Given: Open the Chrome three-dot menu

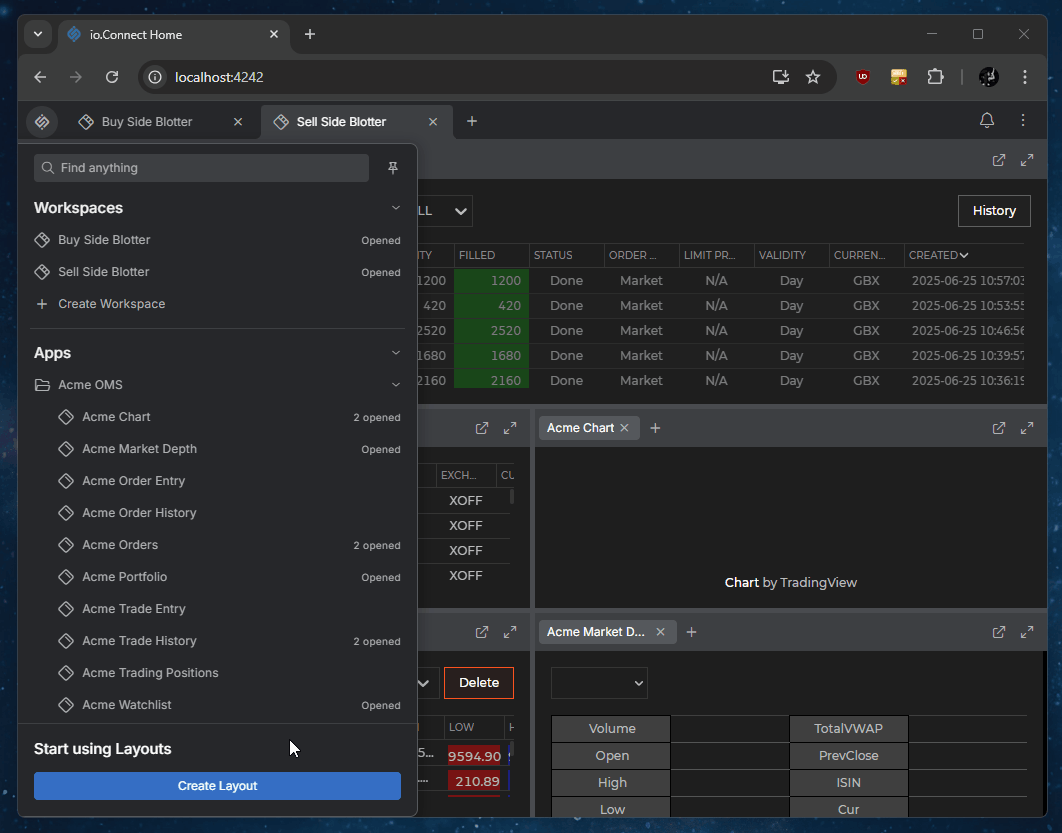Looking at the screenshot, I should click(x=1025, y=77).
